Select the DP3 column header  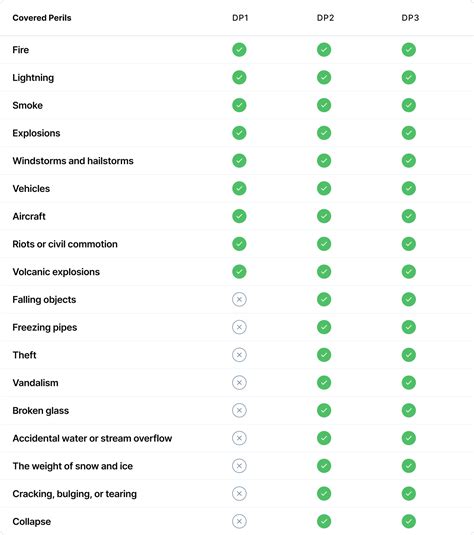[x=410, y=18]
